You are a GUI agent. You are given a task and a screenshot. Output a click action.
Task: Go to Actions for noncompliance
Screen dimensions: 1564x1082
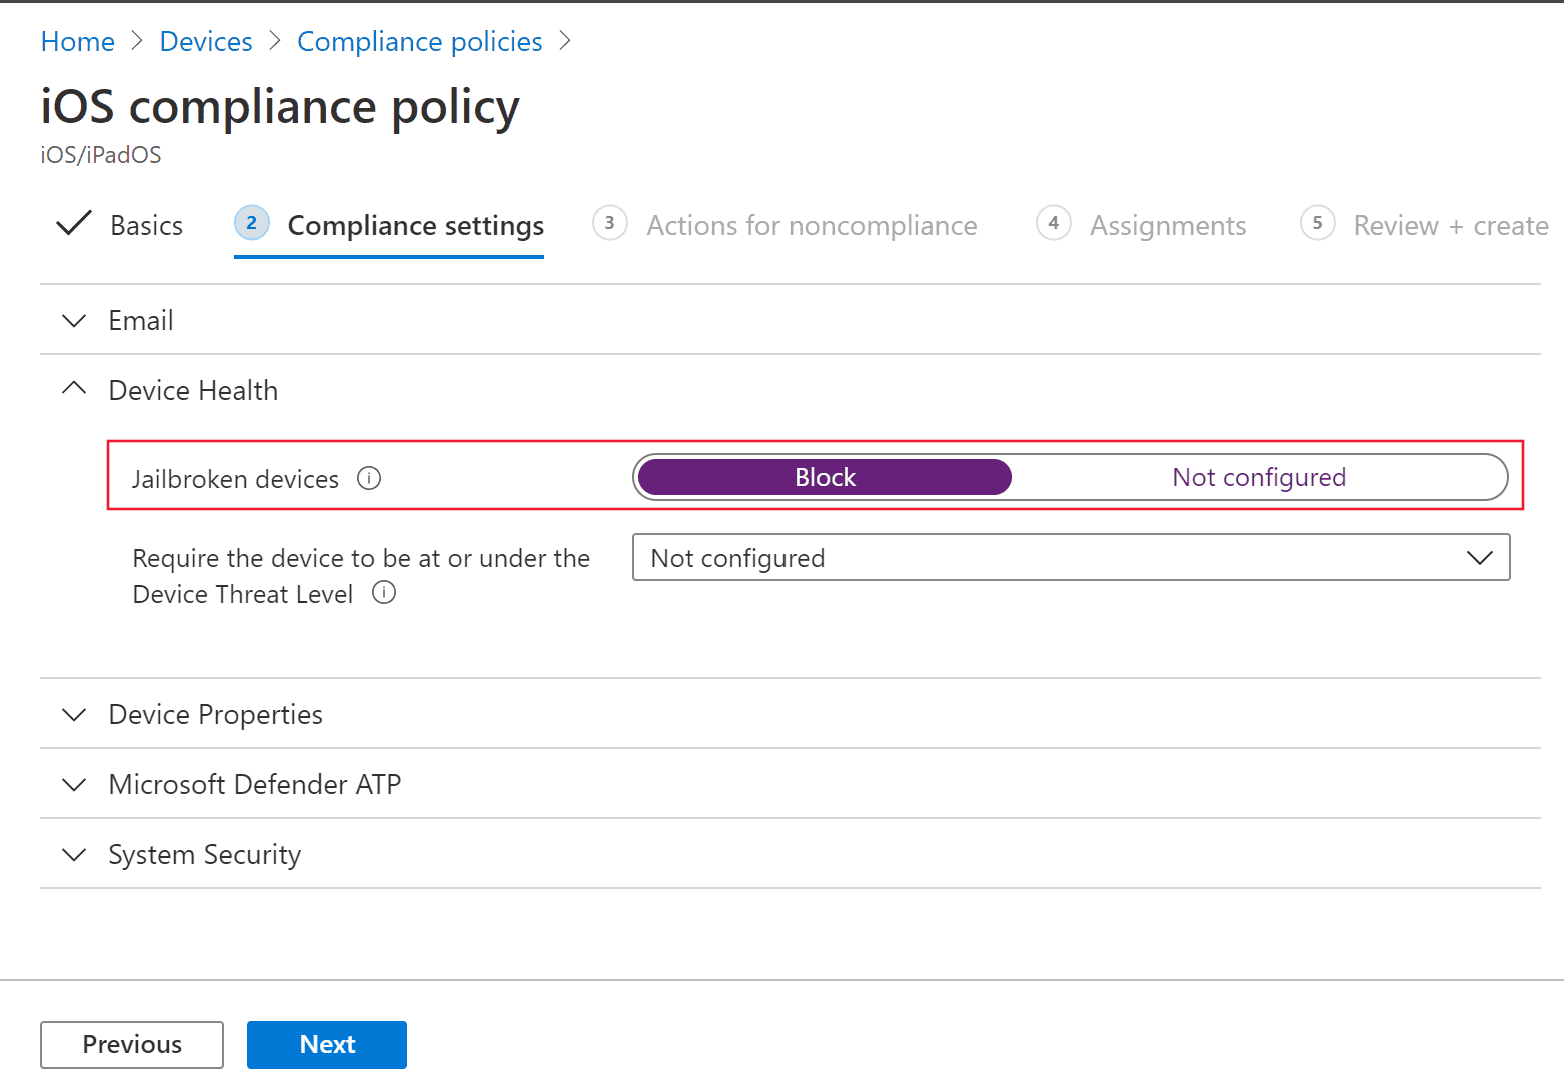pyautogui.click(x=811, y=225)
